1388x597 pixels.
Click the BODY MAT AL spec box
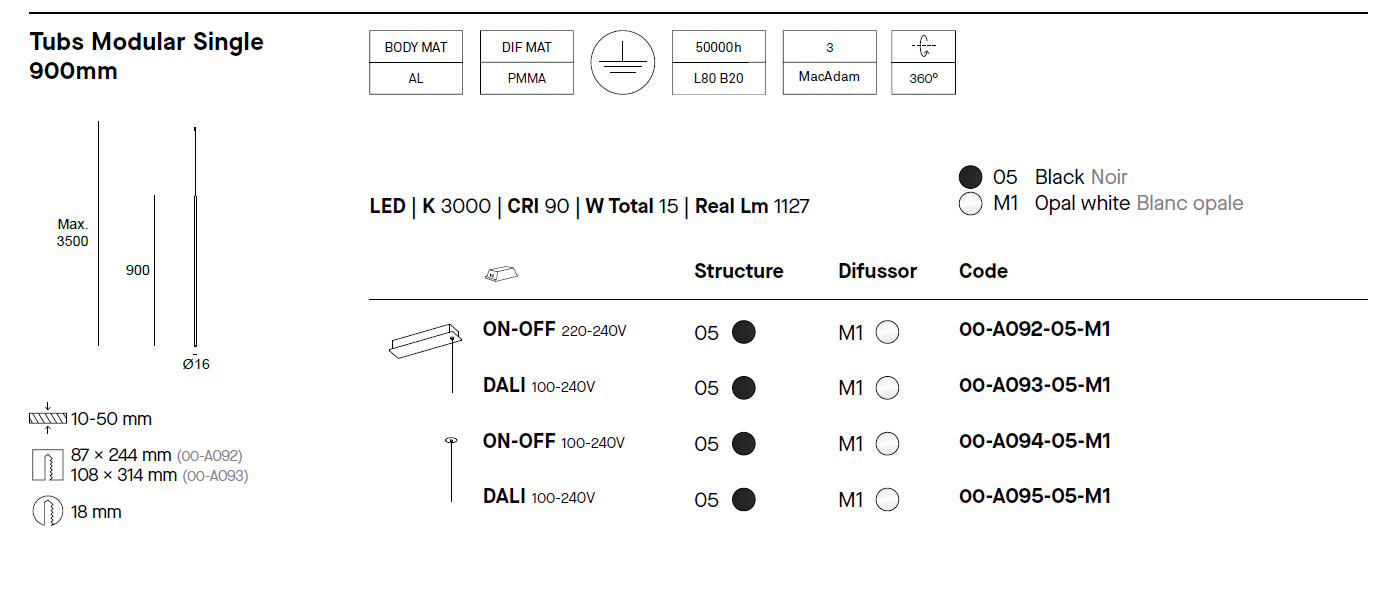point(416,62)
